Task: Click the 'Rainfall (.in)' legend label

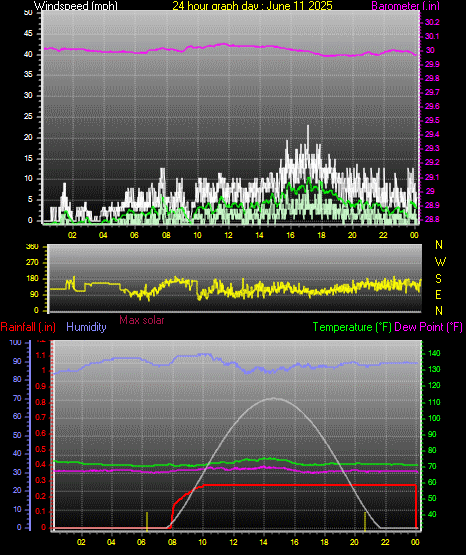Action: point(28,327)
